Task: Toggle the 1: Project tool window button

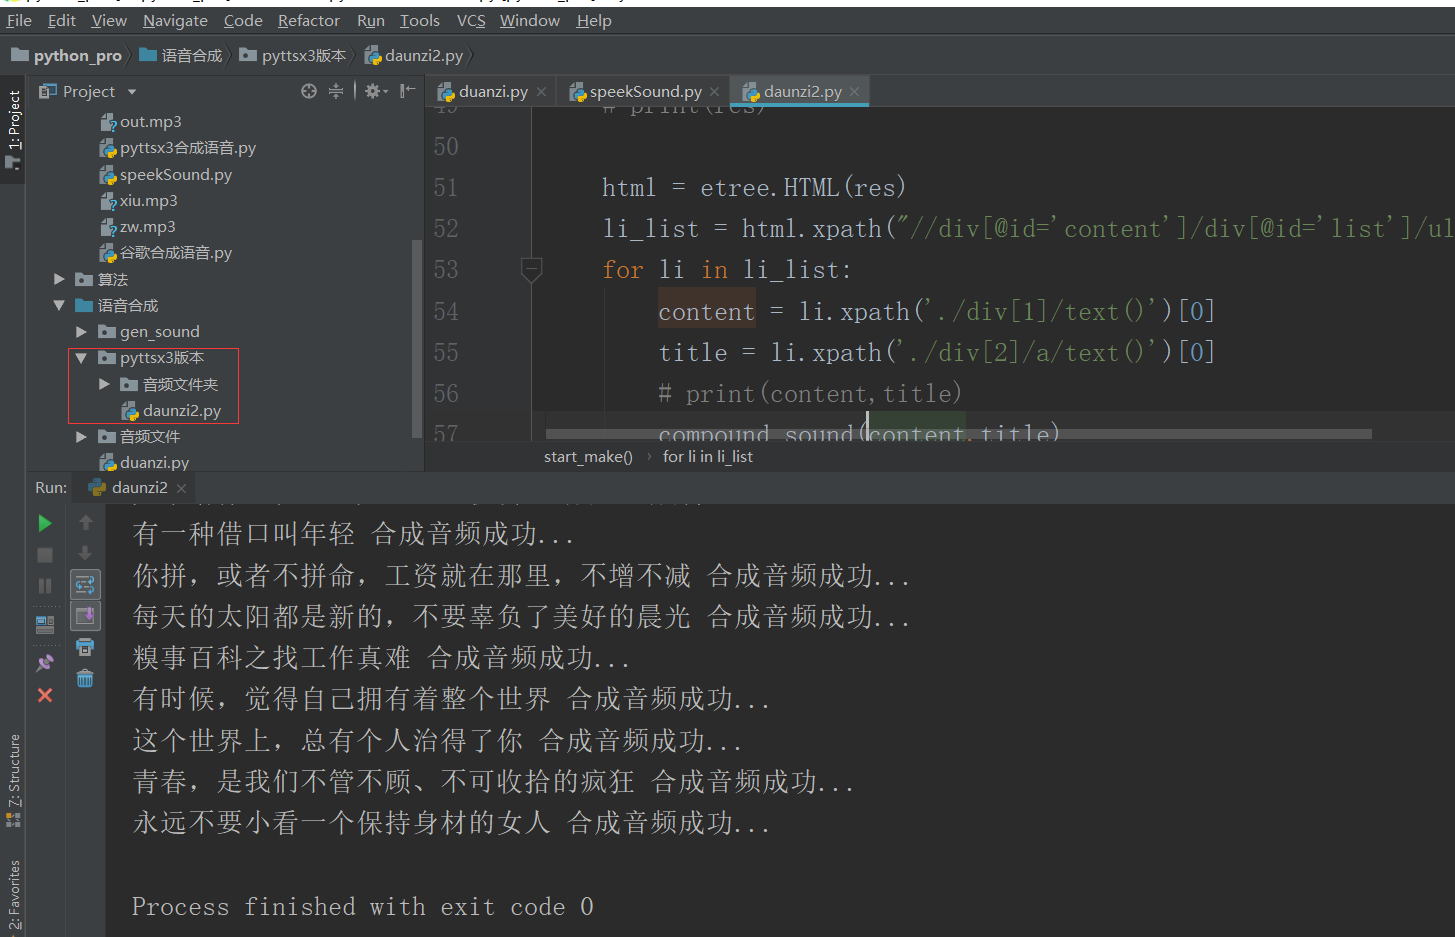Action: point(13,129)
